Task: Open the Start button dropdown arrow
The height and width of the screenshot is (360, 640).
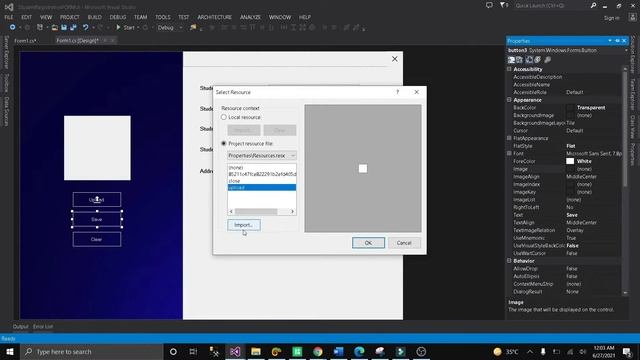Action: tap(138, 27)
